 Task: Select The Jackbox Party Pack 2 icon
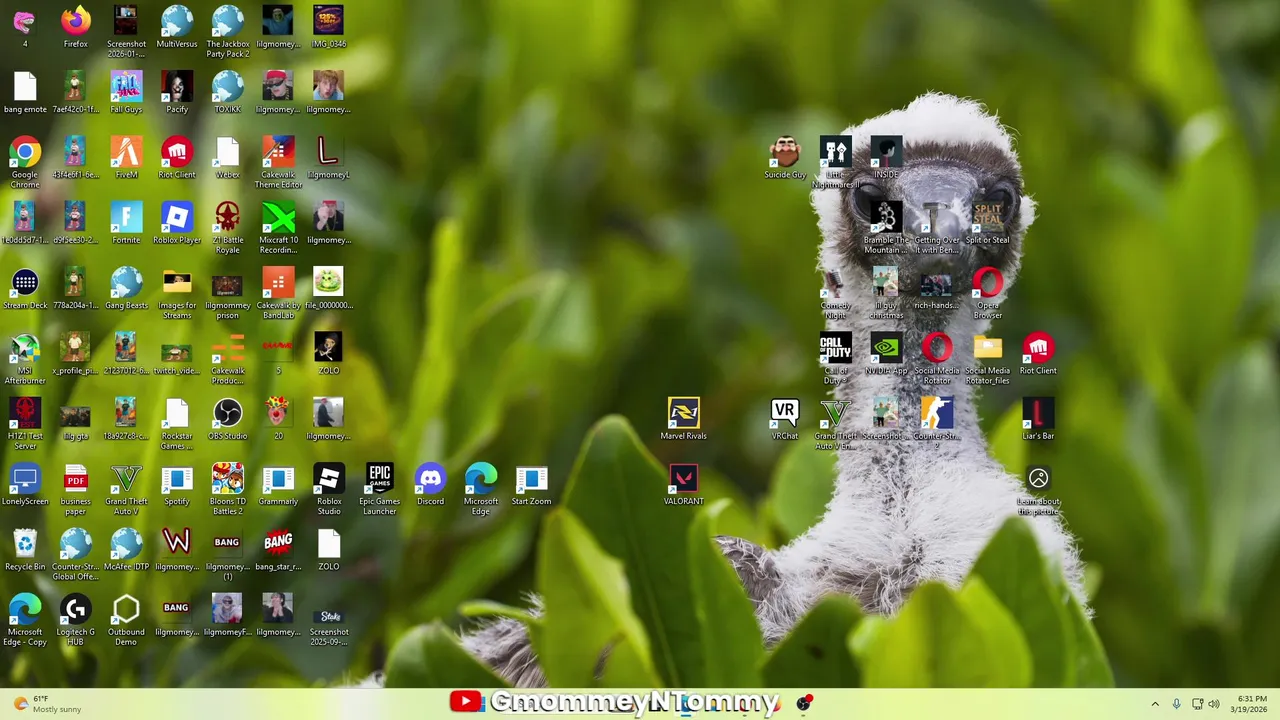tap(228, 32)
